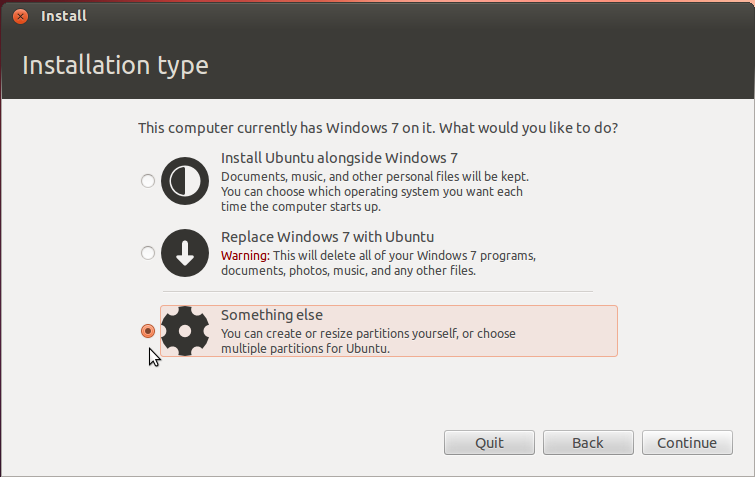Click the red 'Warning:' text
Viewport: 755px width, 477px height.
[246, 255]
